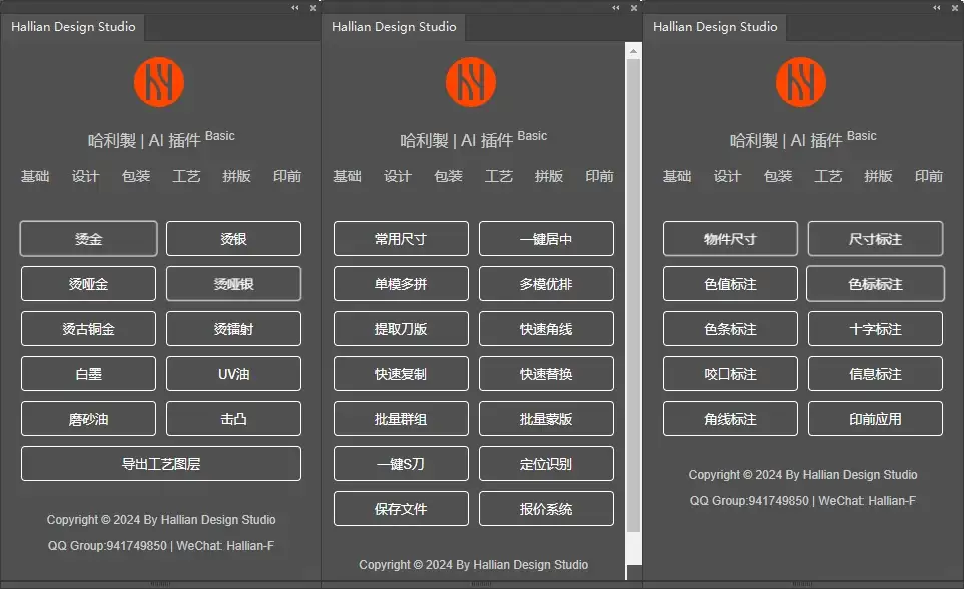Collapse middle panel with double-arrow icon

click(616, 8)
